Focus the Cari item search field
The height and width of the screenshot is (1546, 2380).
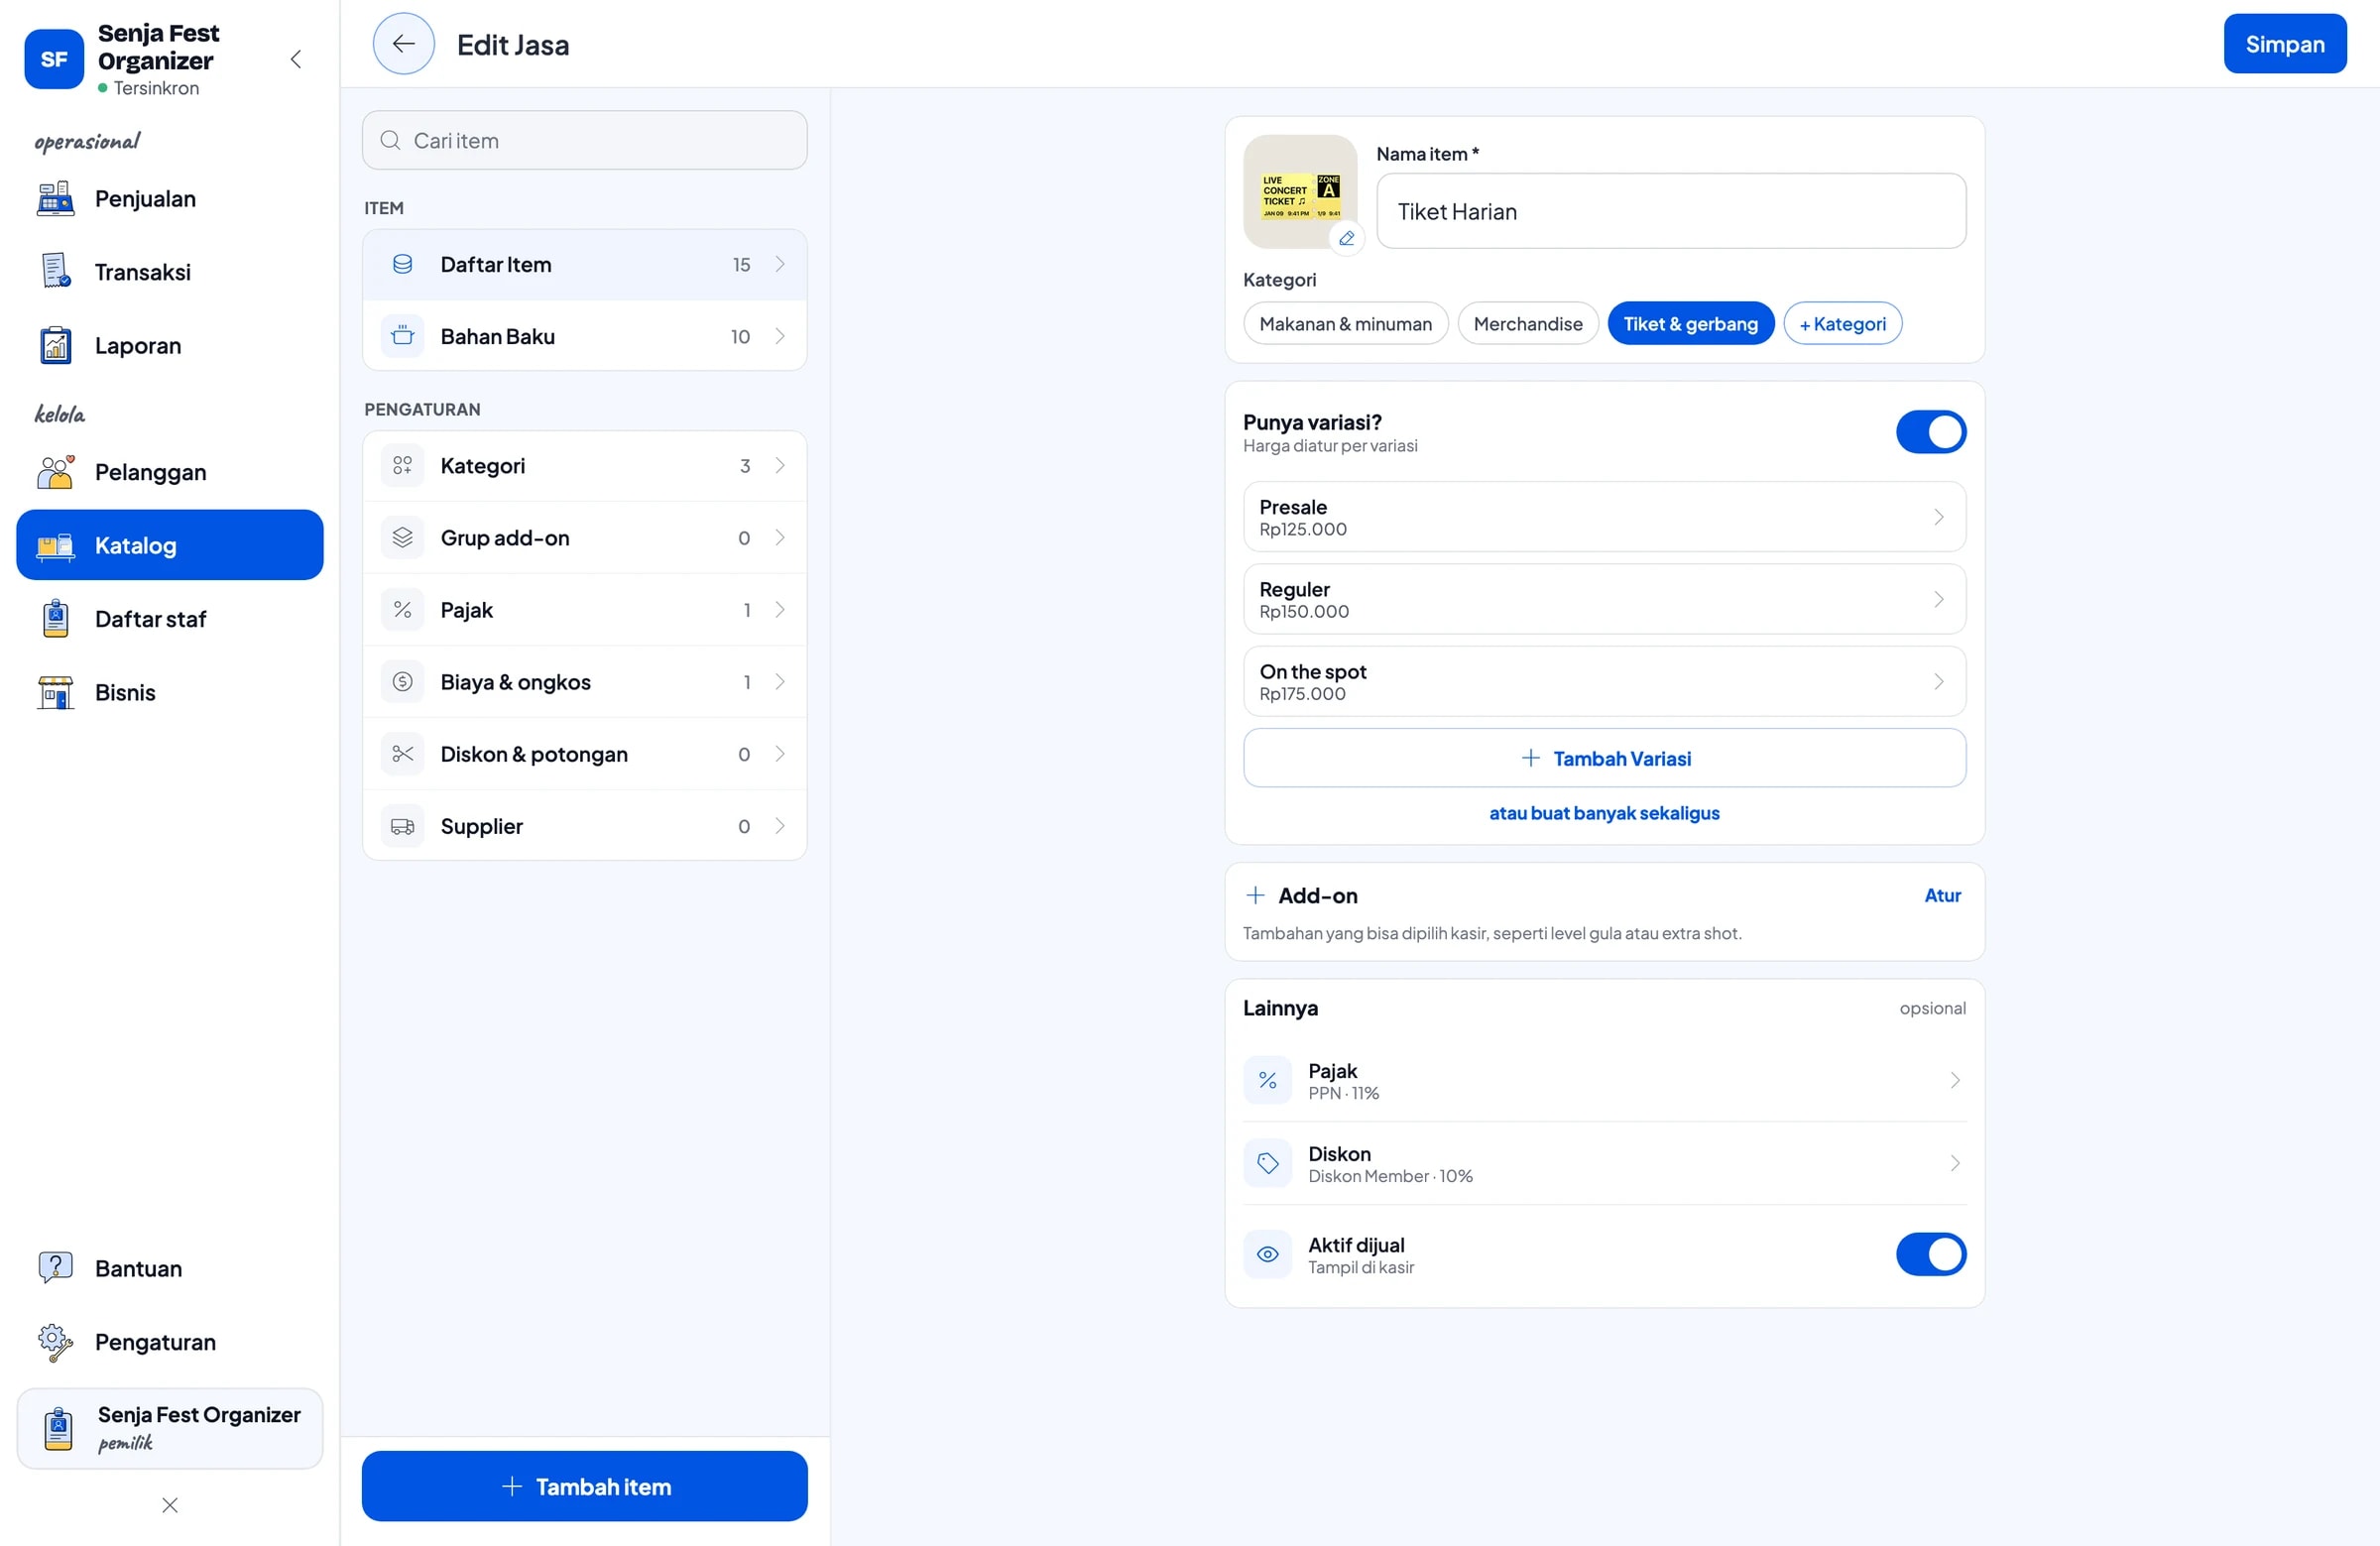click(x=584, y=140)
